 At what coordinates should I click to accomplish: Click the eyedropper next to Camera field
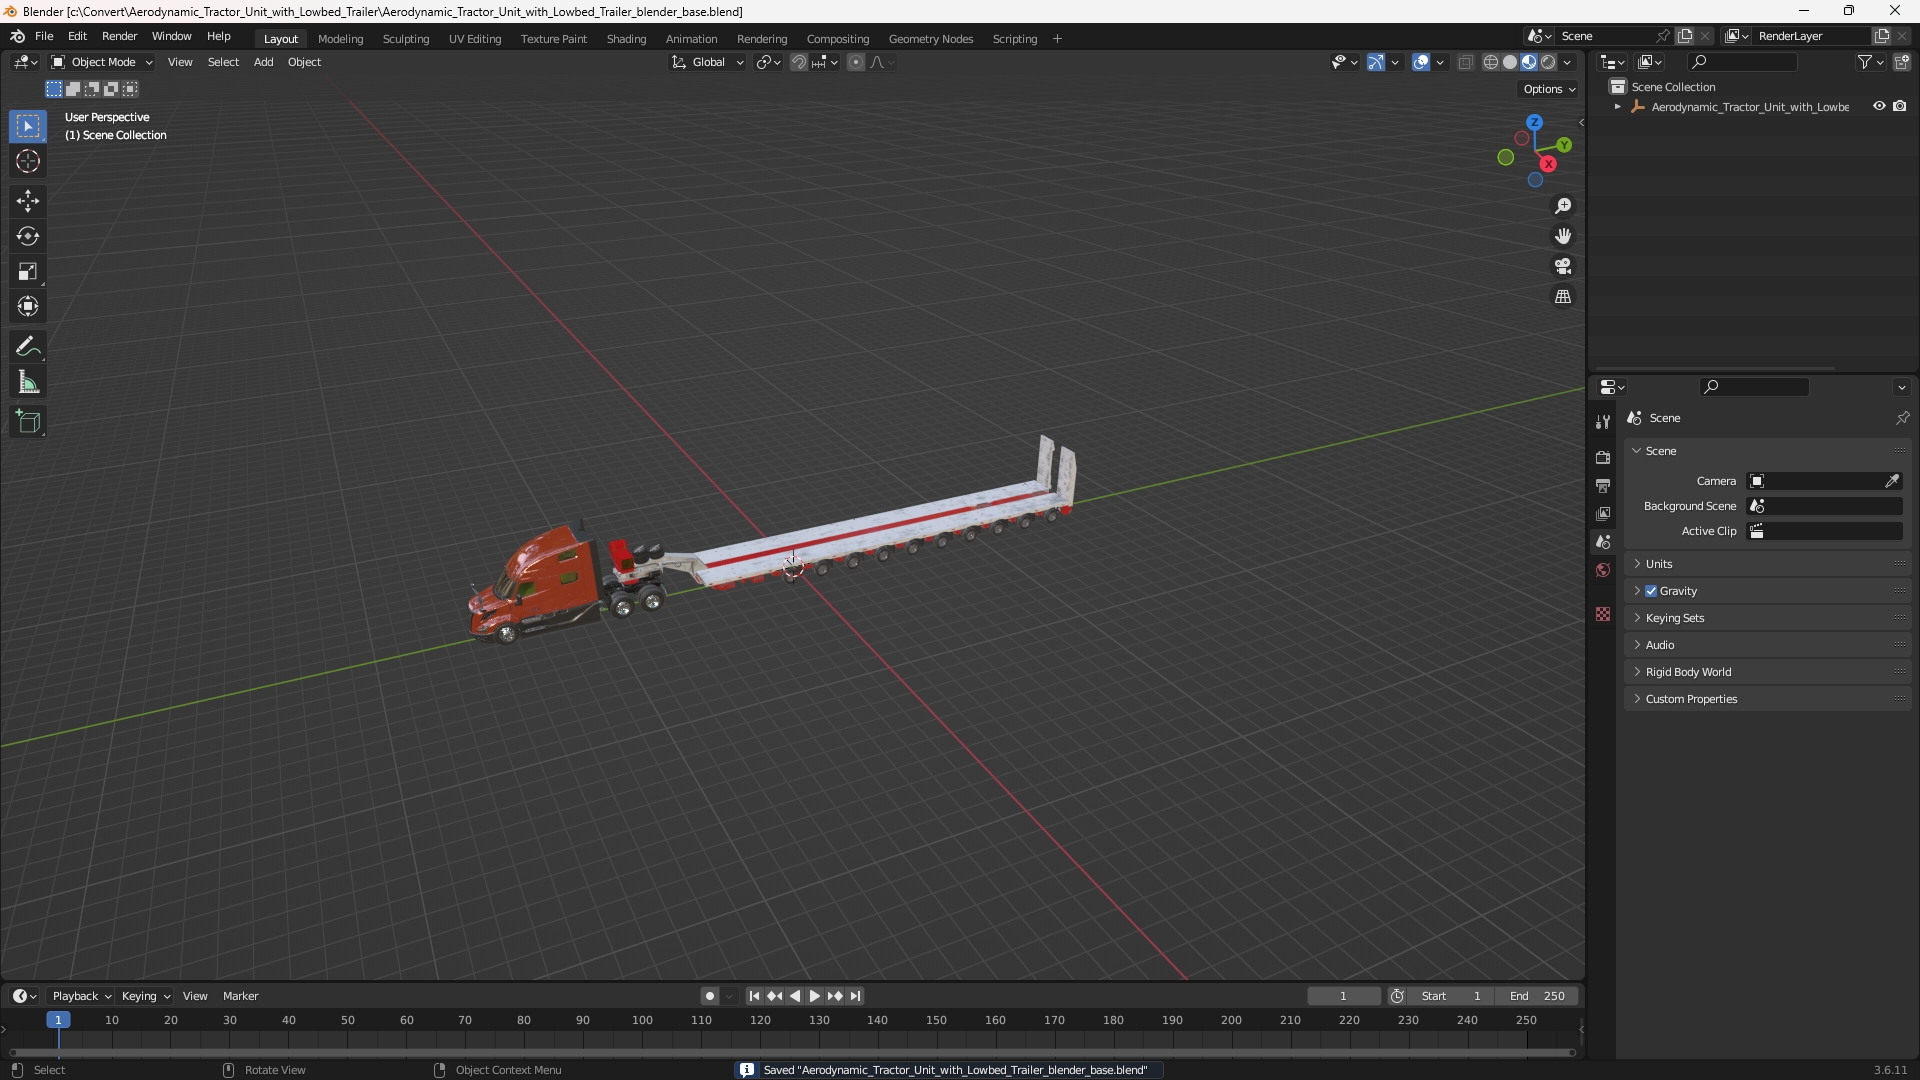click(x=1892, y=481)
